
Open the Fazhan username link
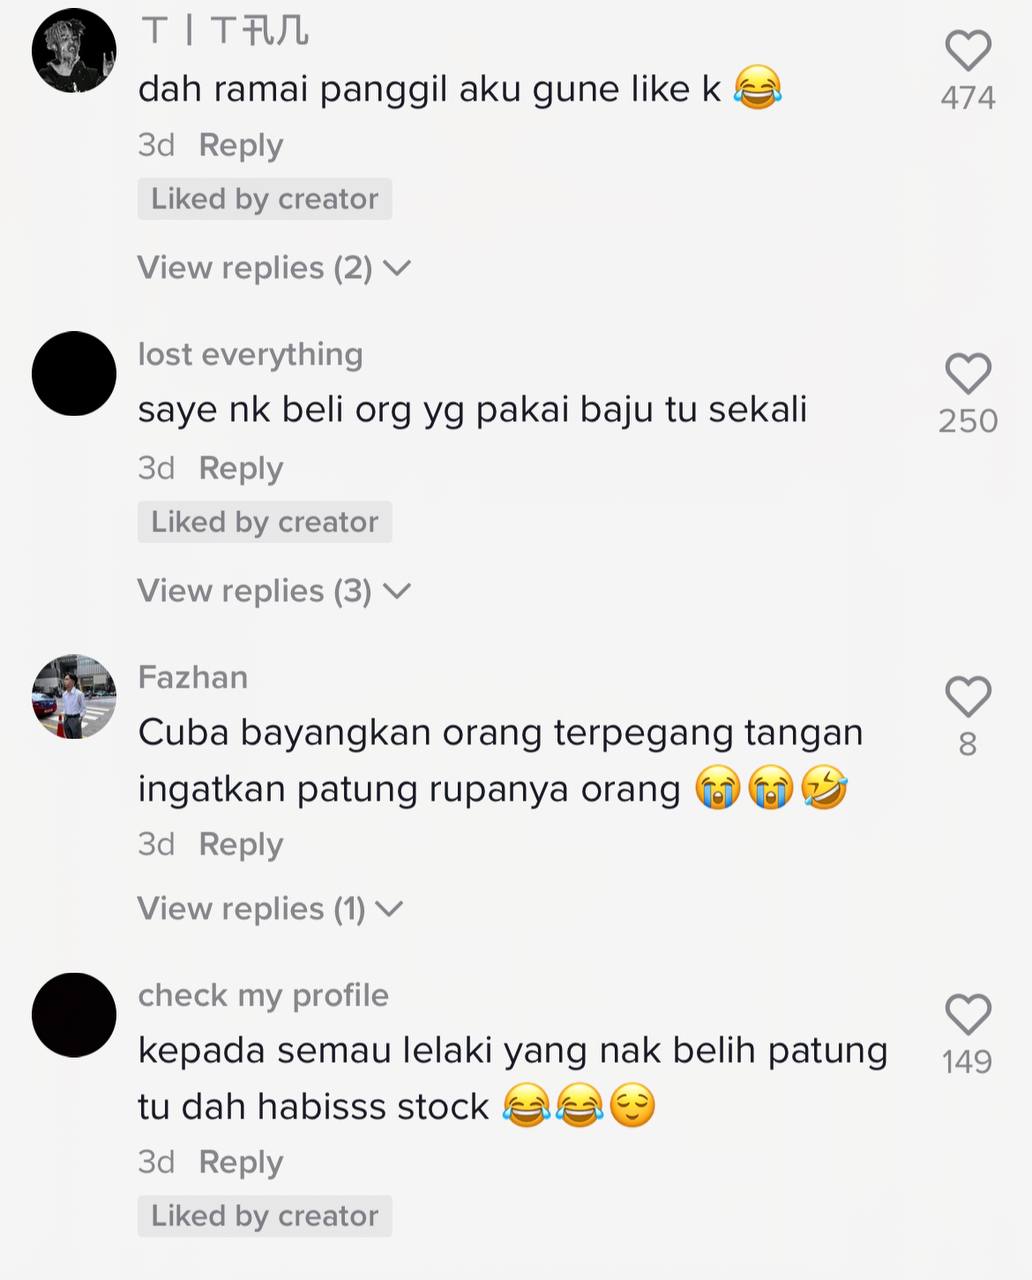click(193, 677)
